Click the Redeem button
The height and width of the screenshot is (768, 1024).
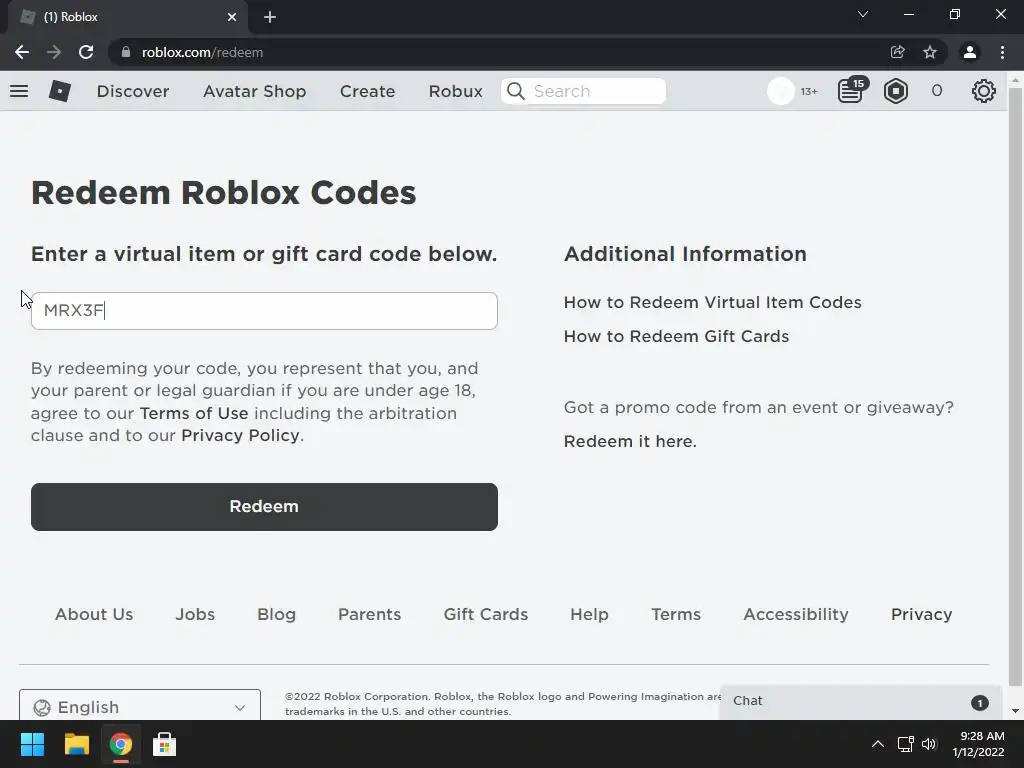(x=264, y=507)
